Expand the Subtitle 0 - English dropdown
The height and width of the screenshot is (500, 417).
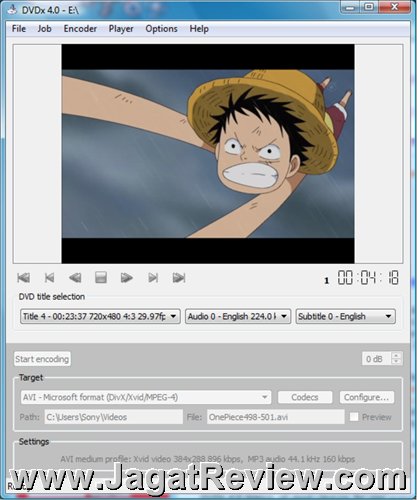(x=346, y=316)
